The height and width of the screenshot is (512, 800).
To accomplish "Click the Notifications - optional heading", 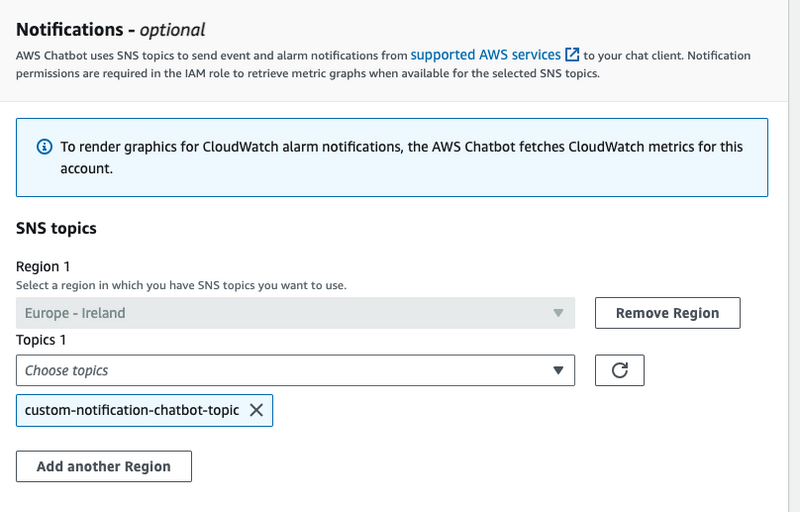I will (110, 30).
